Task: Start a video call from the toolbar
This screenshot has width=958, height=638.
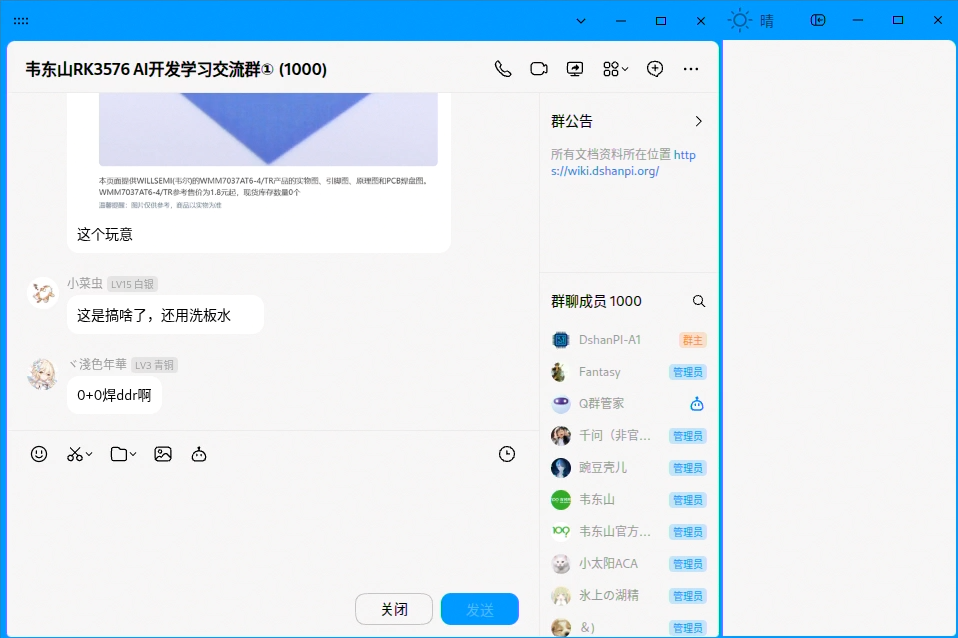Action: pyautogui.click(x=539, y=68)
